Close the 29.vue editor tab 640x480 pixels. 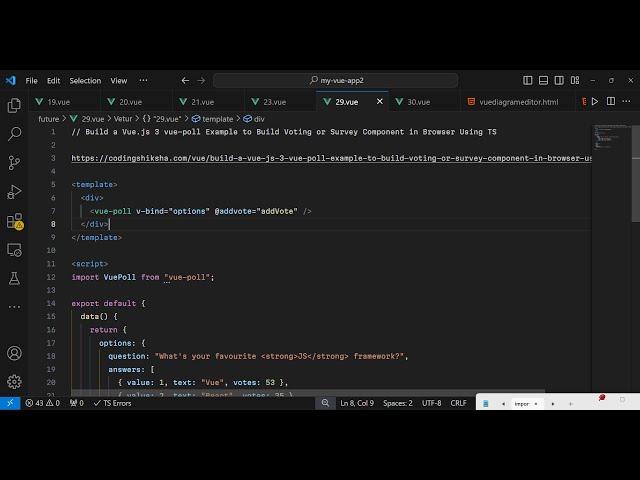tap(380, 101)
